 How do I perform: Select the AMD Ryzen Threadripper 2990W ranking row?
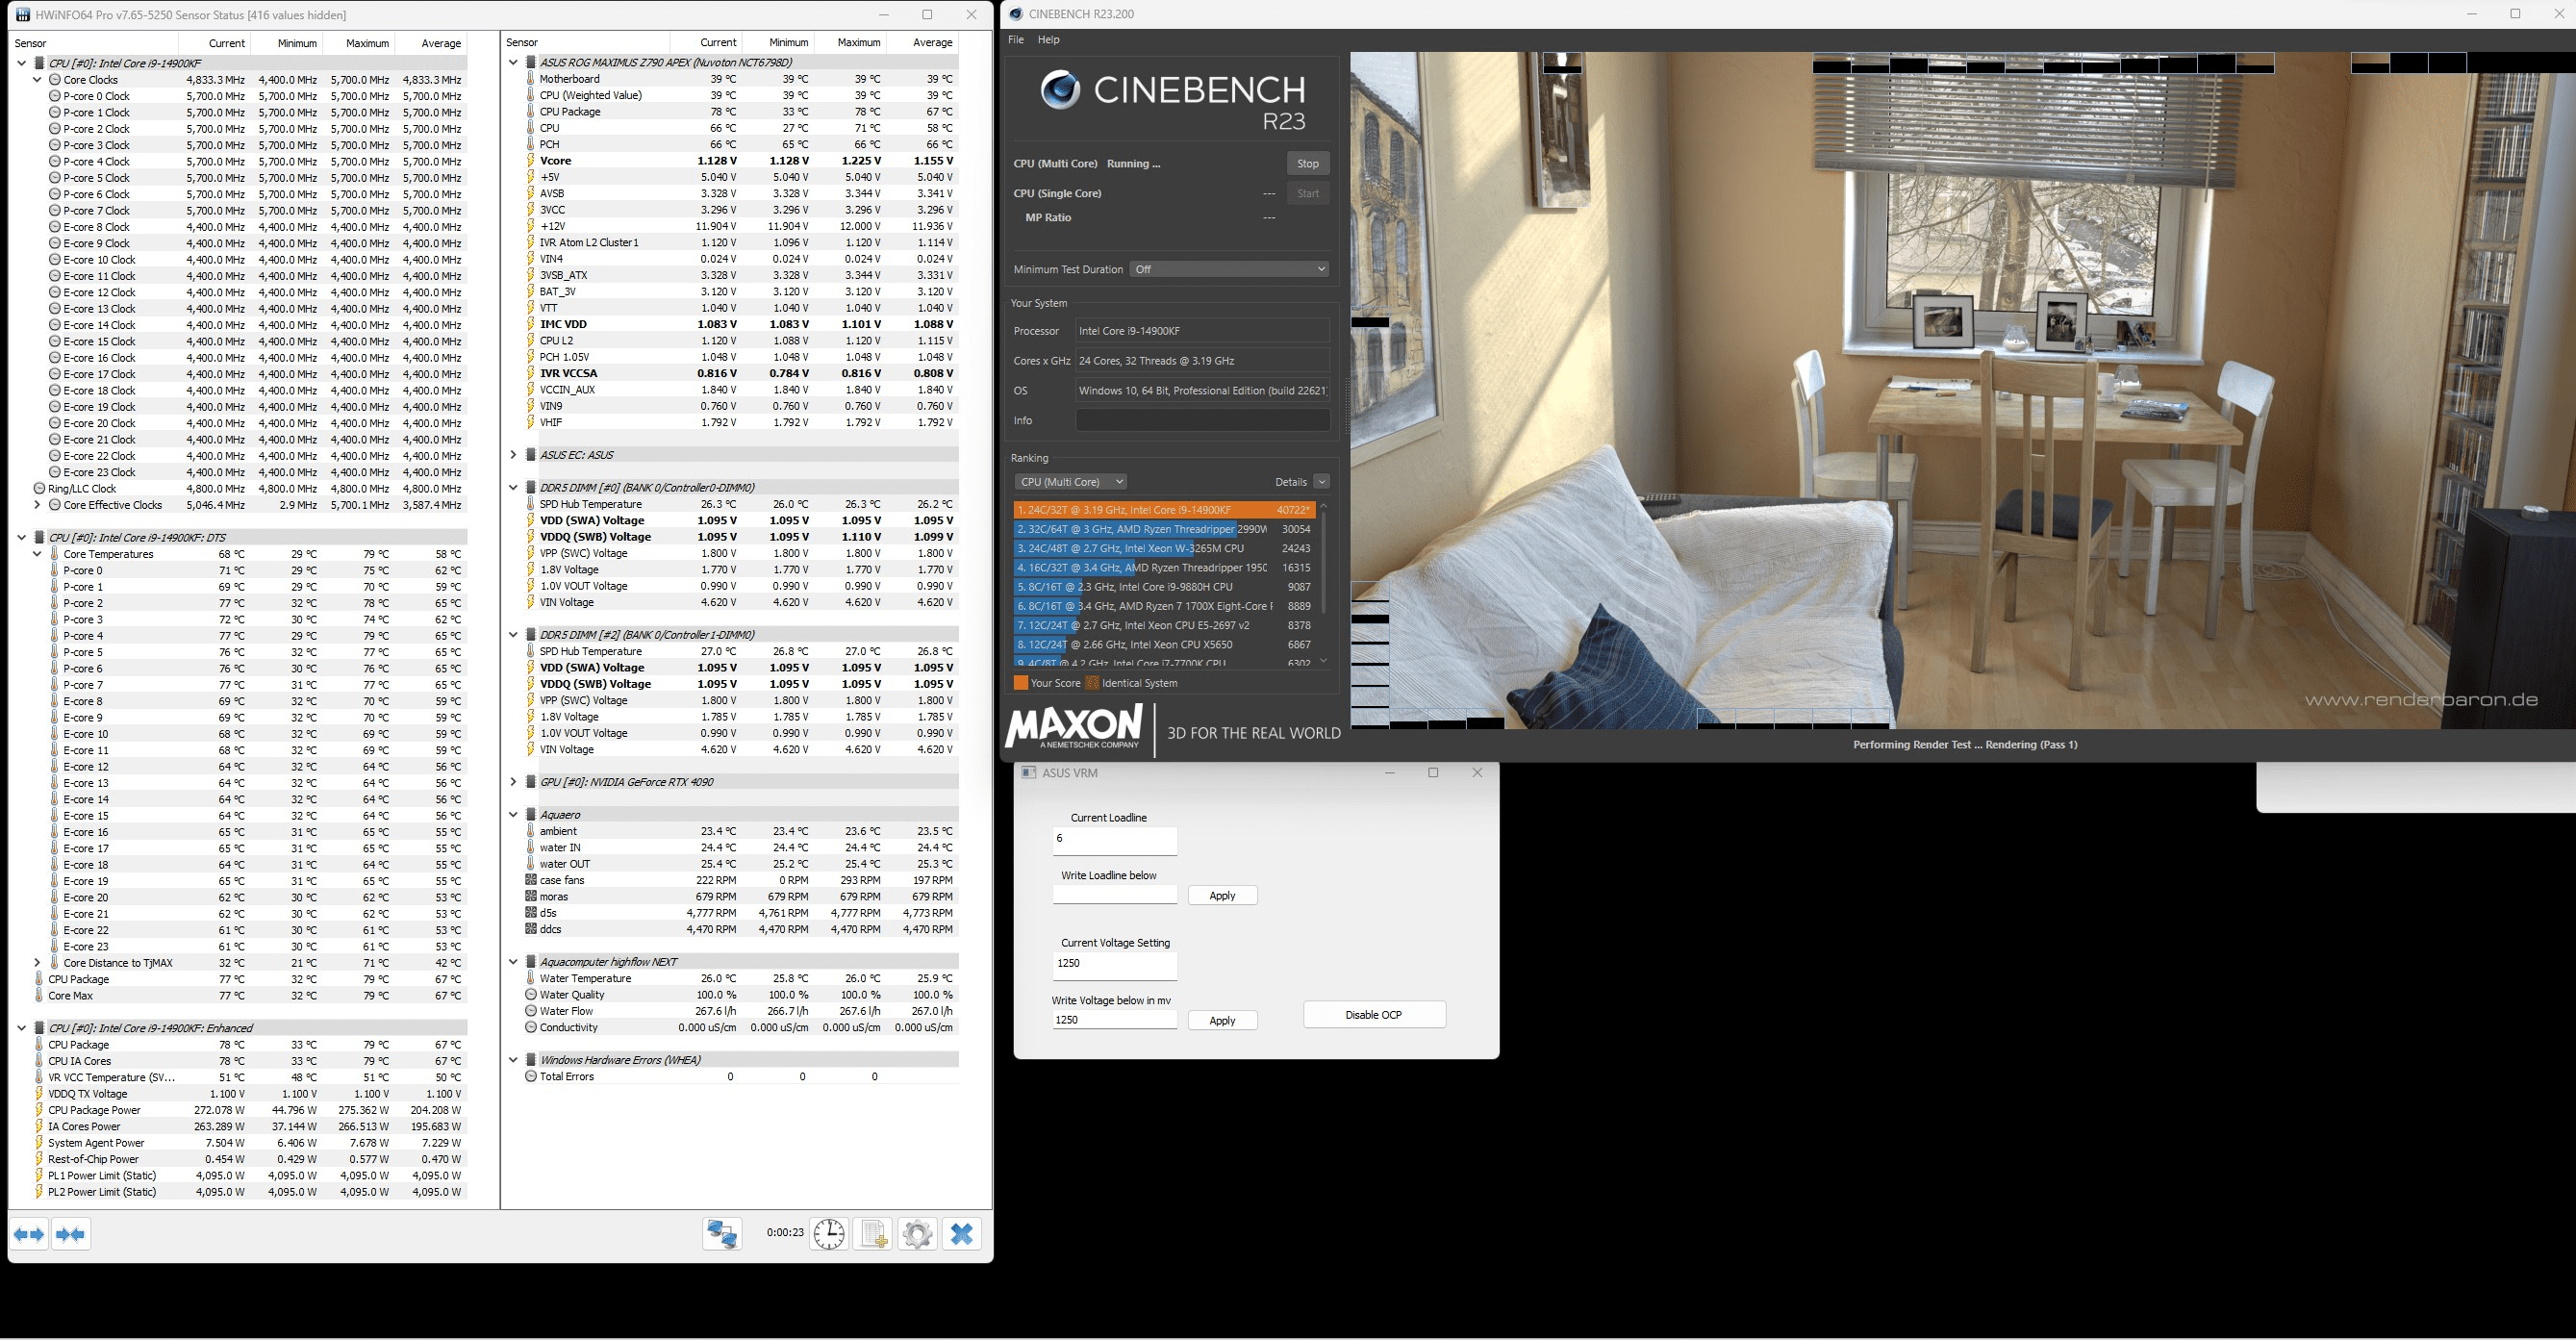[1164, 529]
